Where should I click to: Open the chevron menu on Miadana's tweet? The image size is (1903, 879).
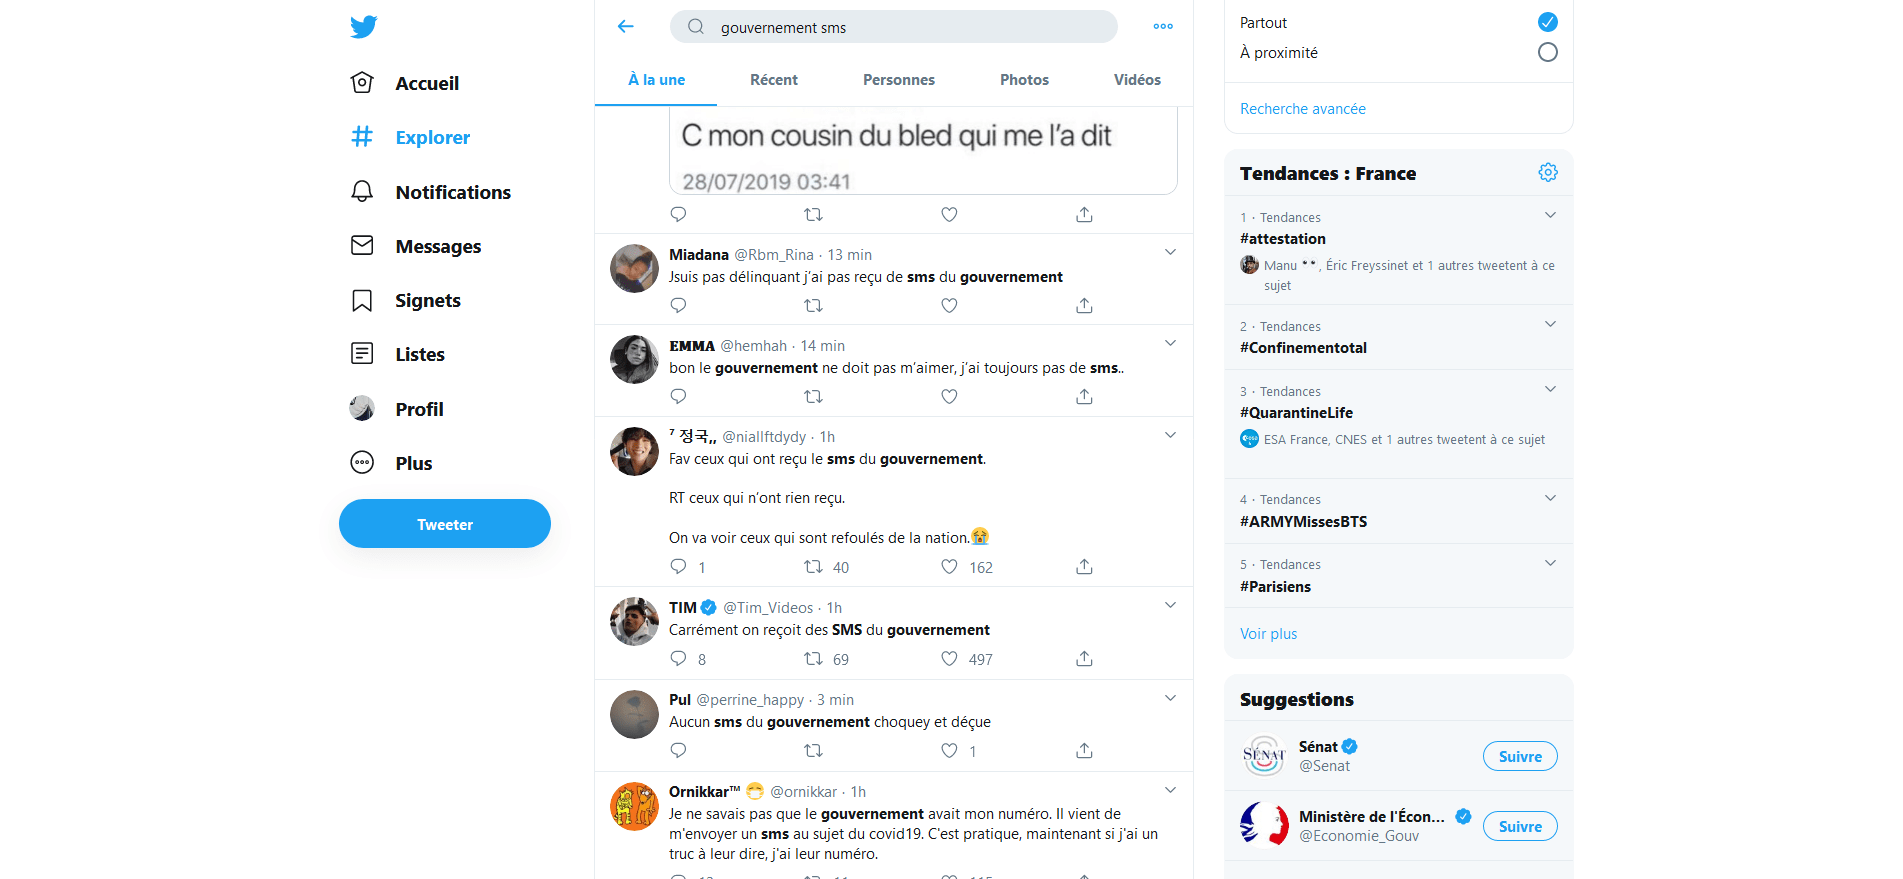tap(1170, 252)
